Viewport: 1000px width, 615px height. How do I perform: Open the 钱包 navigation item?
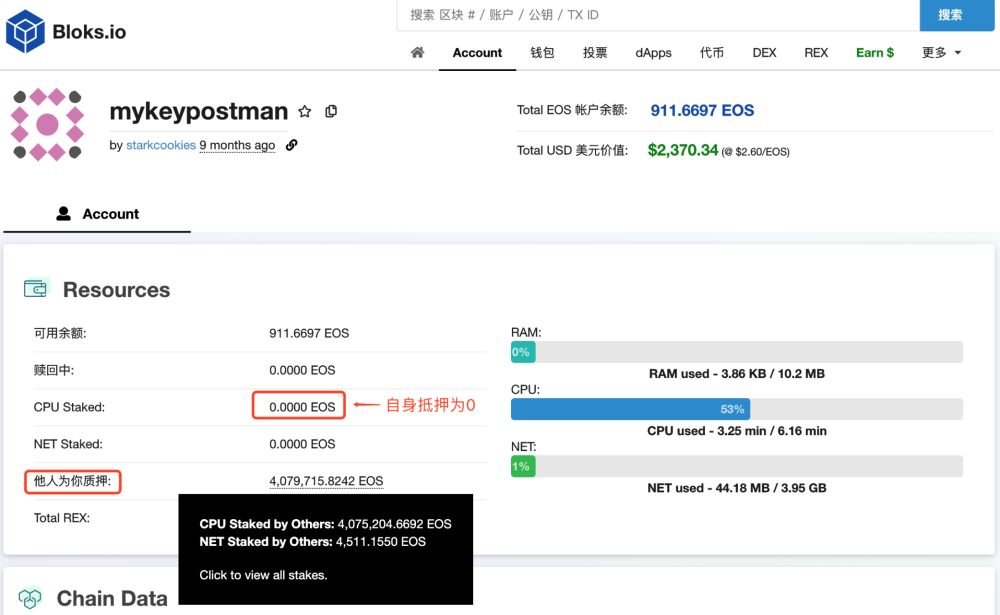tap(542, 52)
